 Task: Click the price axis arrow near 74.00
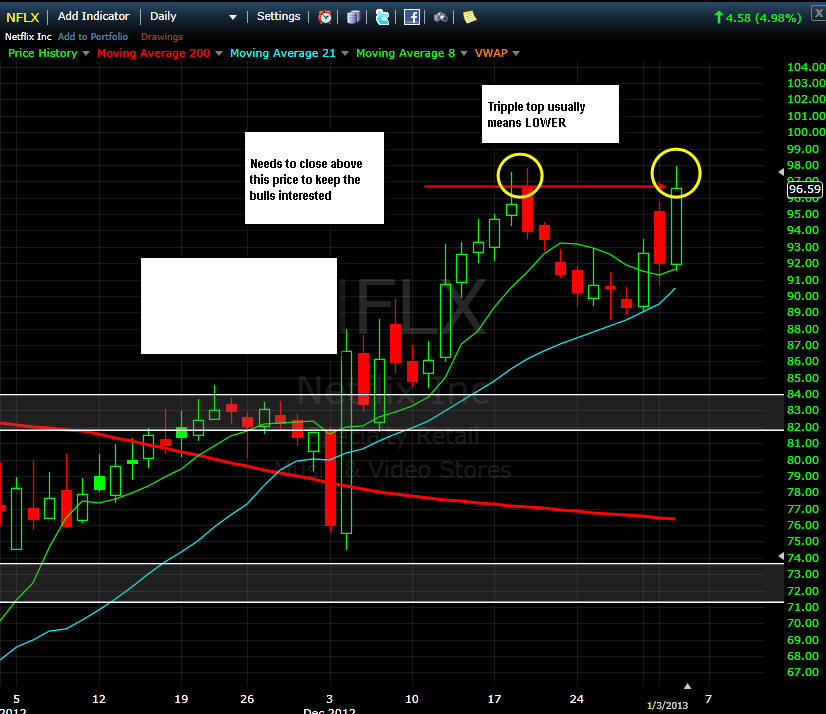tap(781, 556)
